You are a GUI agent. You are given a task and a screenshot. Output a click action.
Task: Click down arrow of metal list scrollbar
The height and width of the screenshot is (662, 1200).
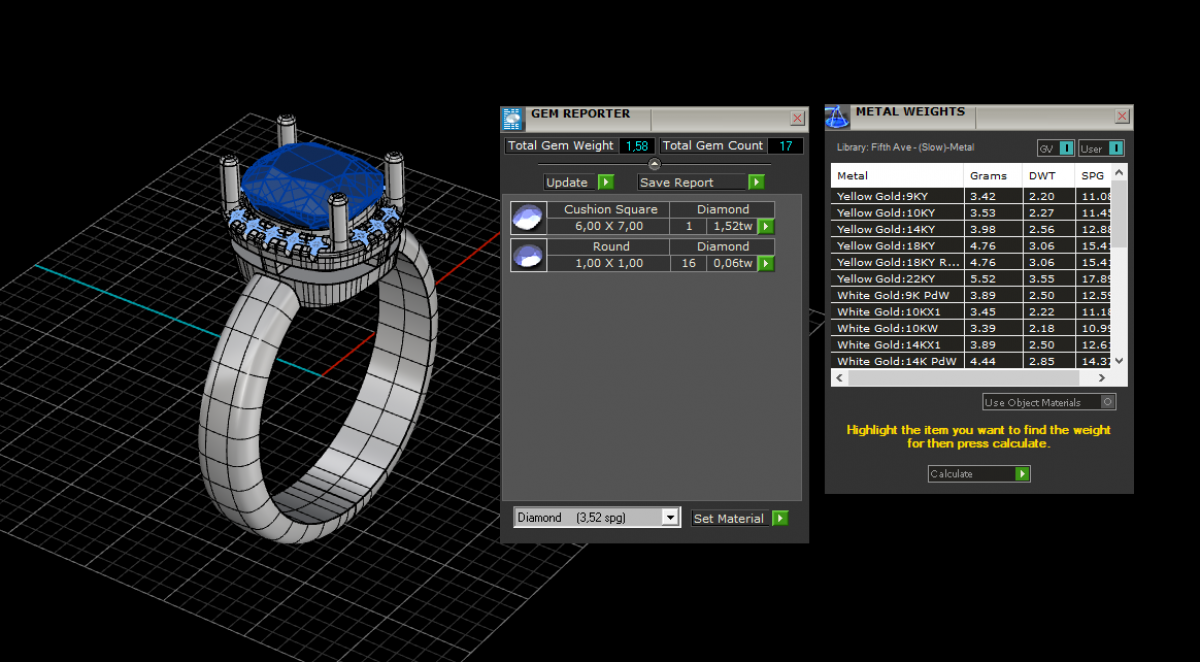click(x=1119, y=360)
